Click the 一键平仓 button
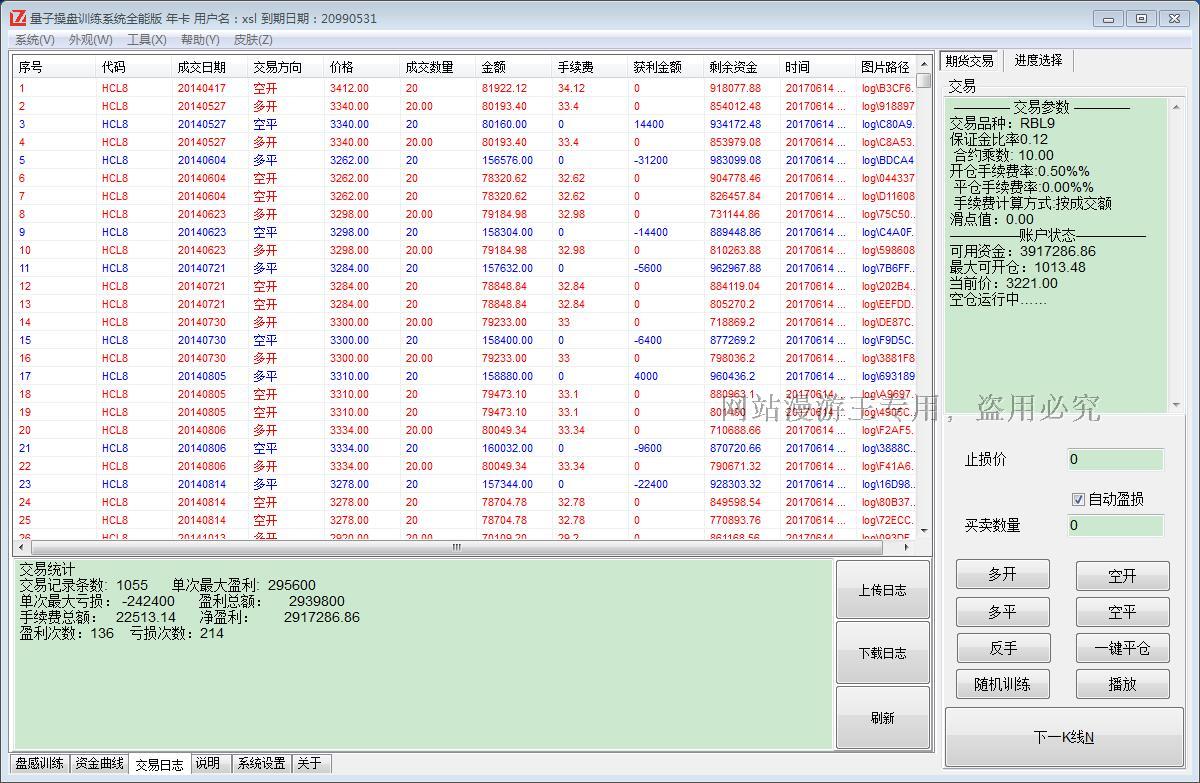 coord(1122,648)
